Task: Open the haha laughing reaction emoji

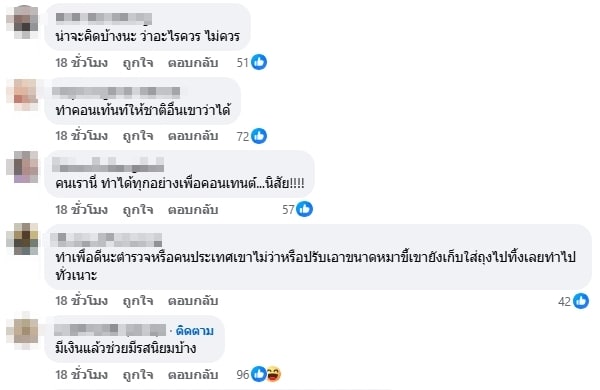Action: [273, 374]
